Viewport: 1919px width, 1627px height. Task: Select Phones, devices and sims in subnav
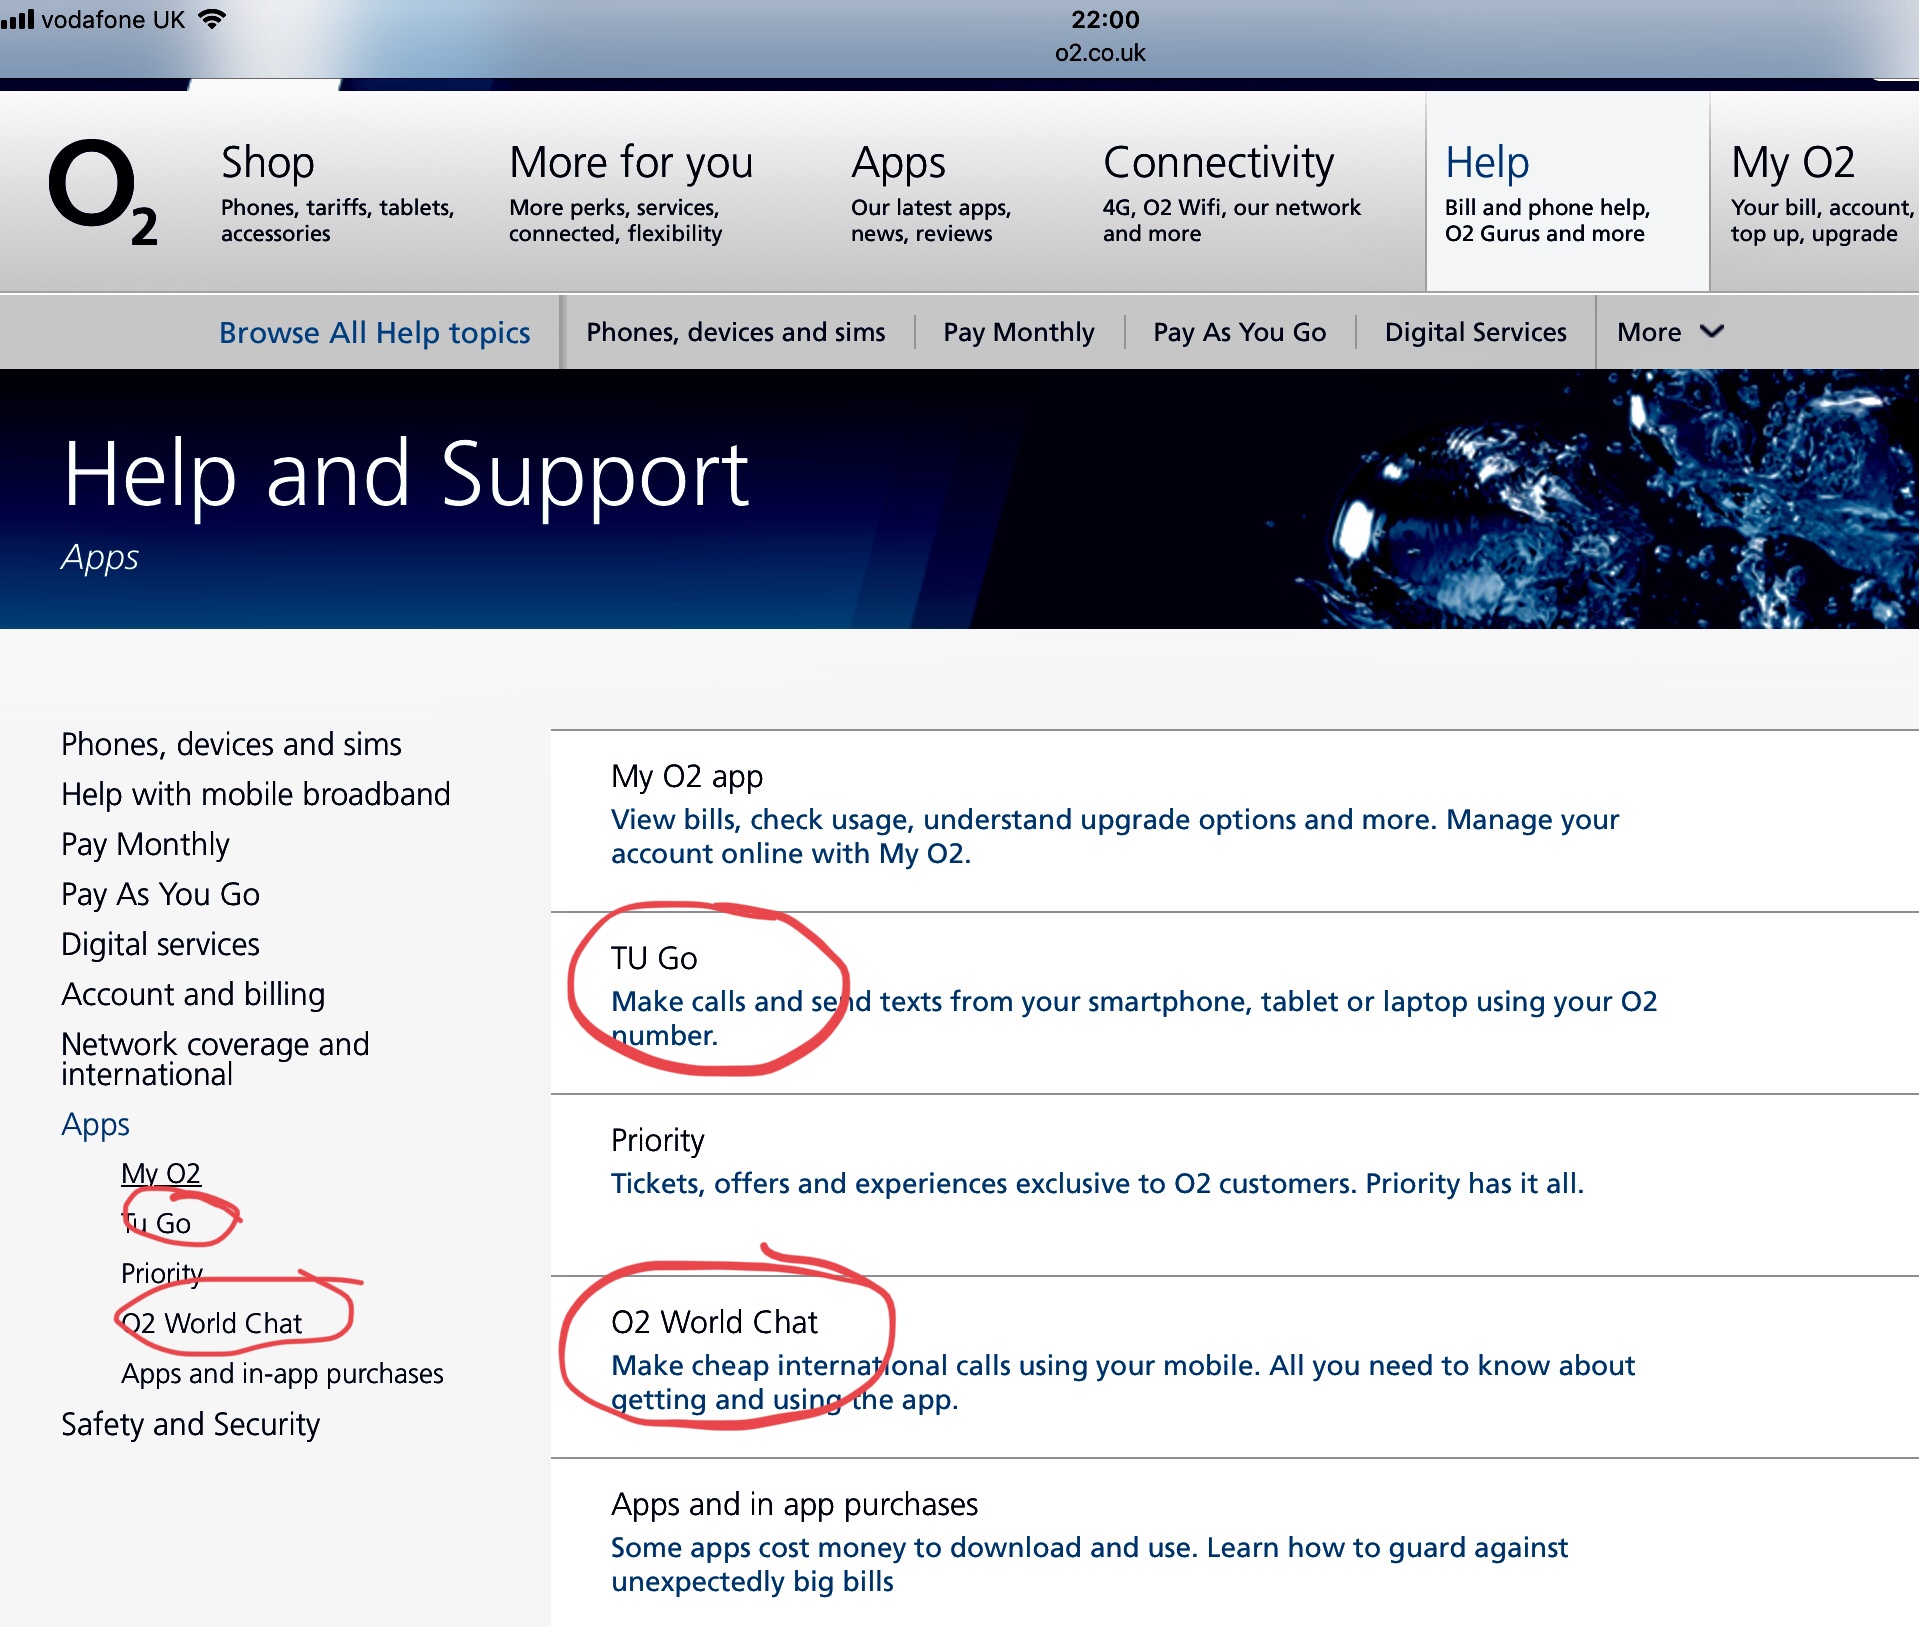point(736,332)
